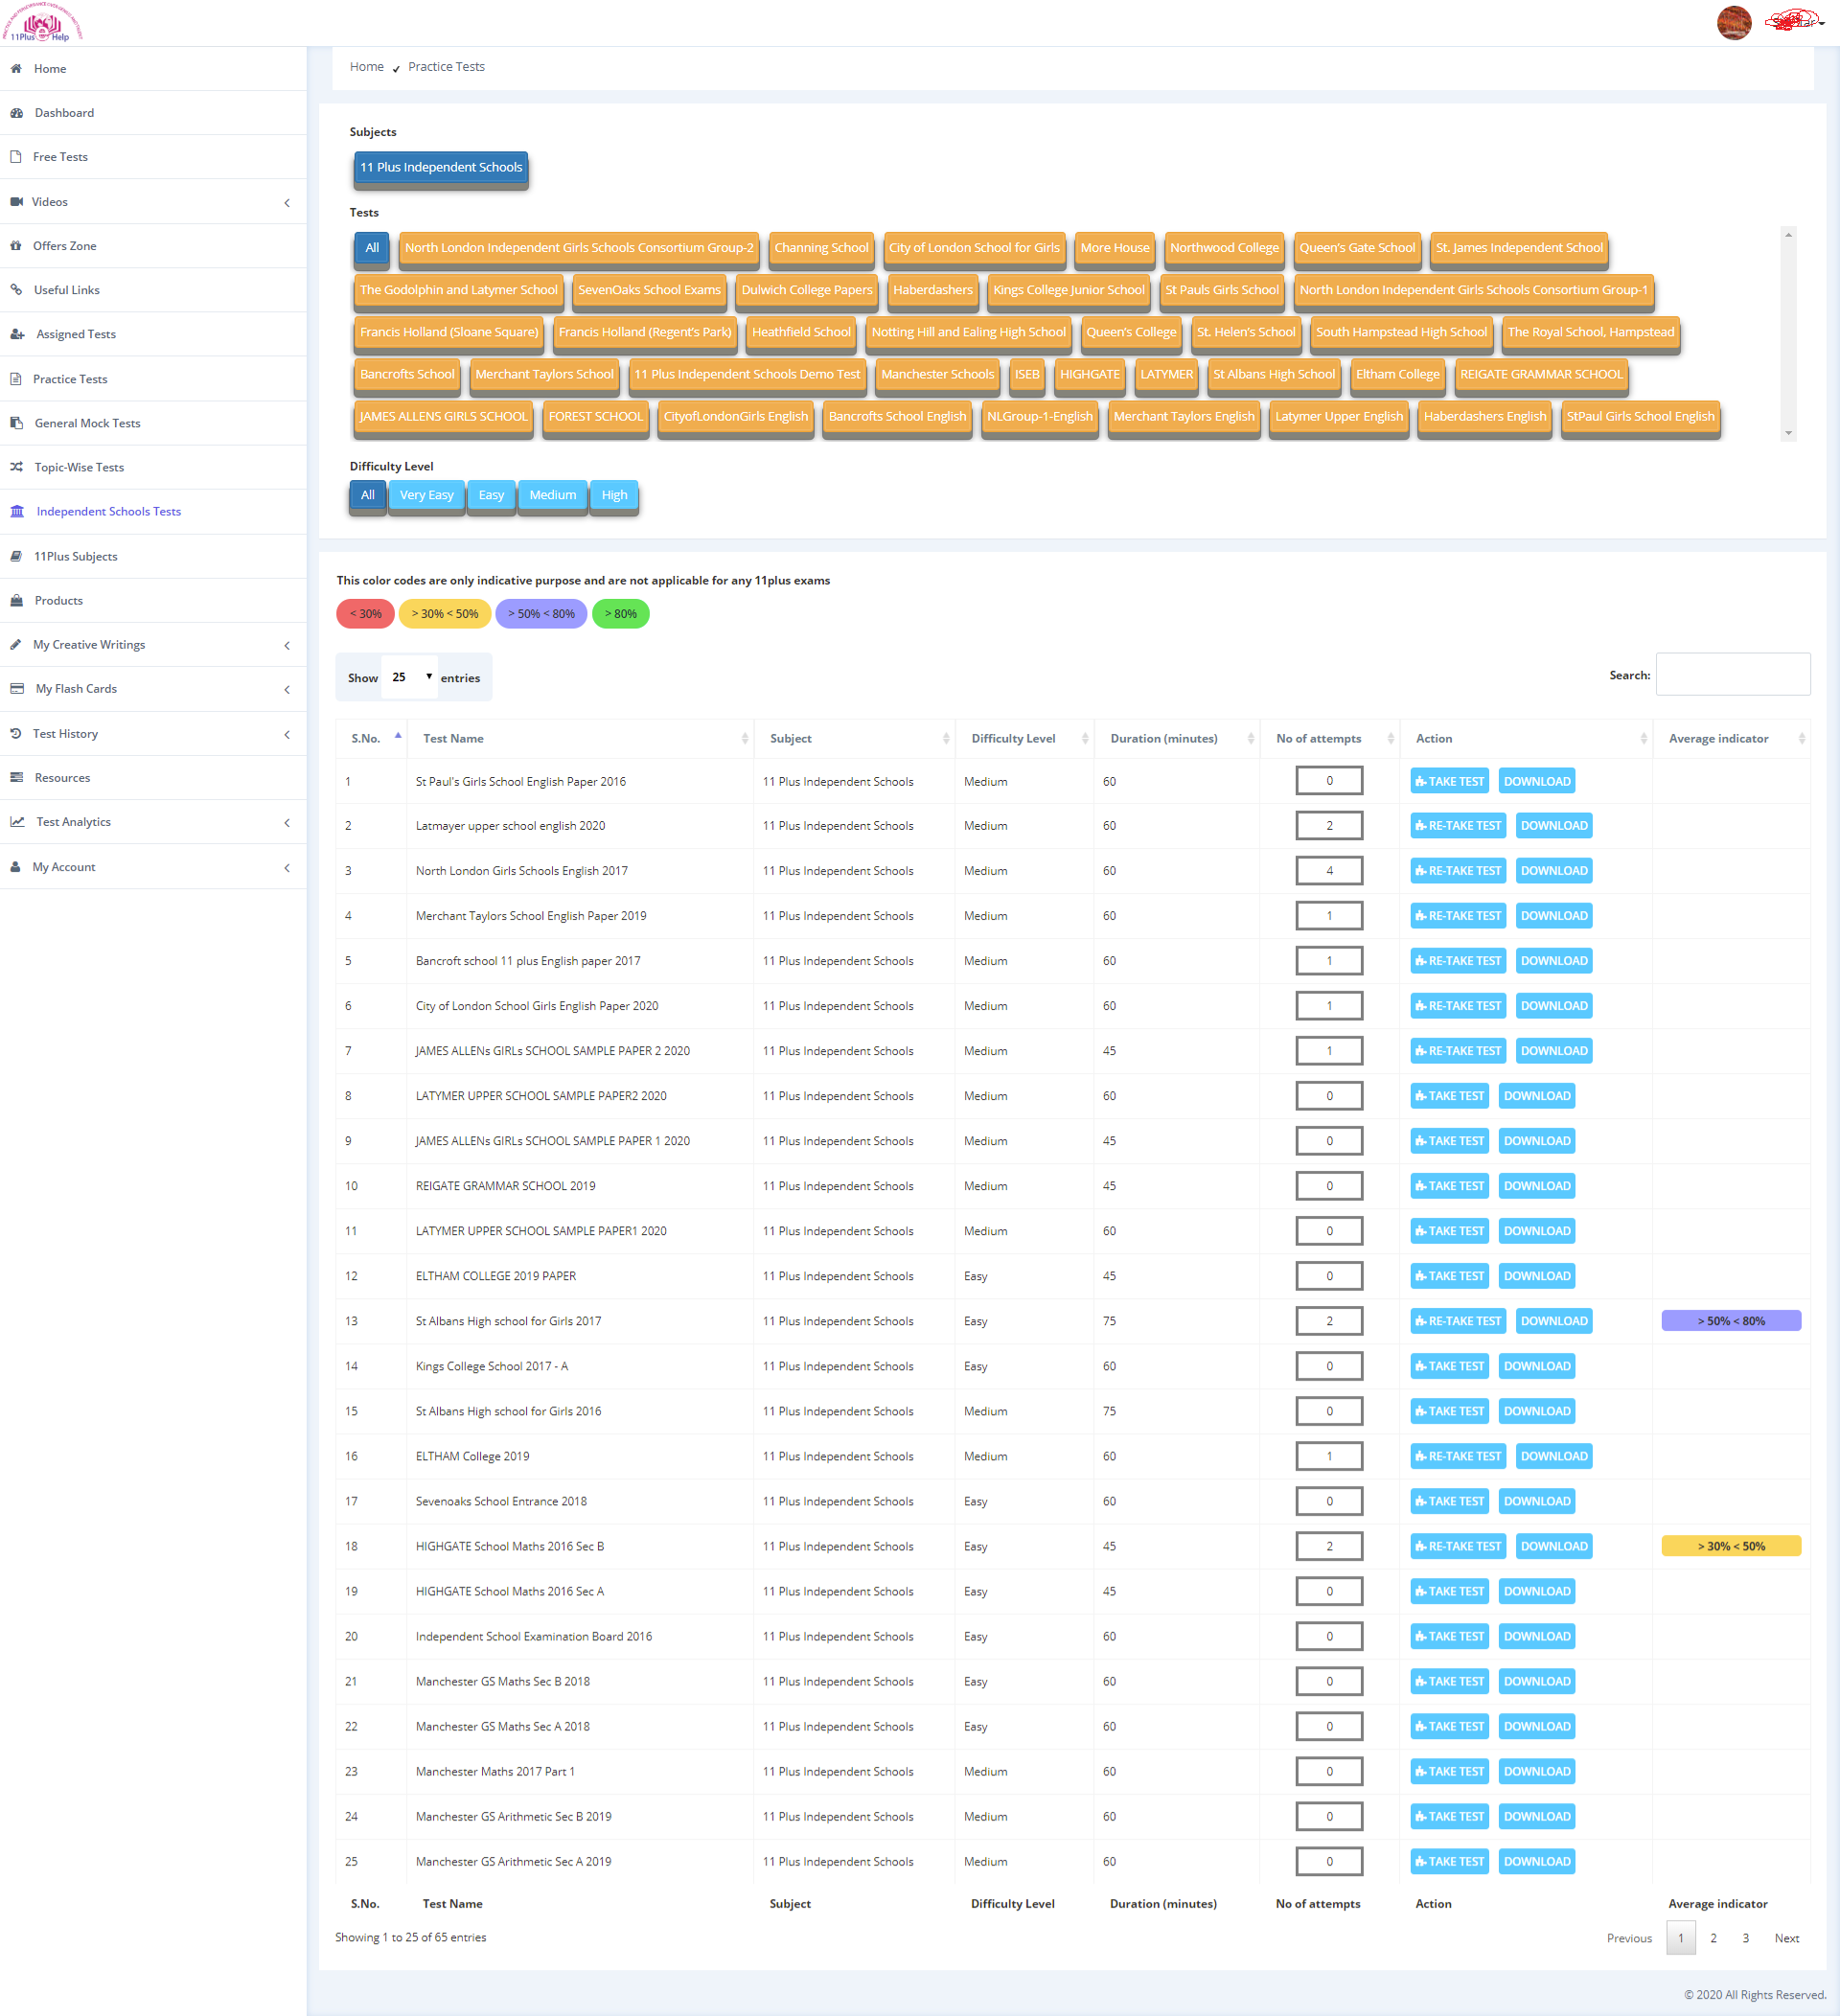Screen dimensions: 1840x2016
Task: Select the Medium difficulty filter
Action: coord(552,495)
